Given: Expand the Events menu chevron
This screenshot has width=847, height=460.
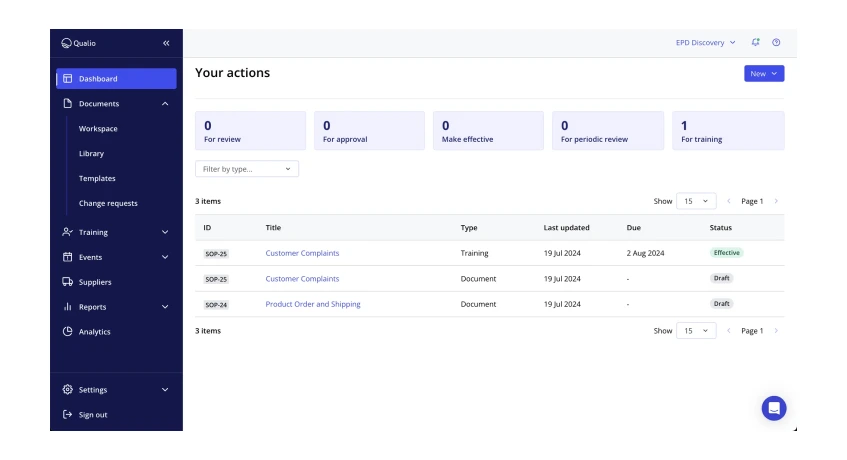Looking at the screenshot, I should pyautogui.click(x=165, y=257).
